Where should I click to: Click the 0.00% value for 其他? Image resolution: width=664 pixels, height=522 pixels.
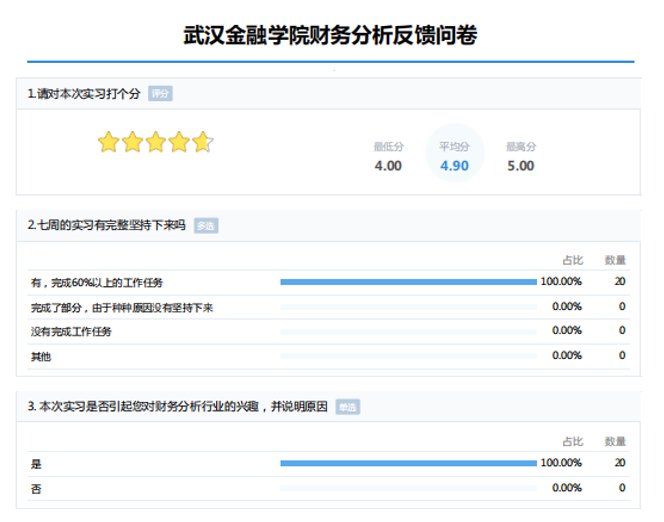[x=567, y=355]
